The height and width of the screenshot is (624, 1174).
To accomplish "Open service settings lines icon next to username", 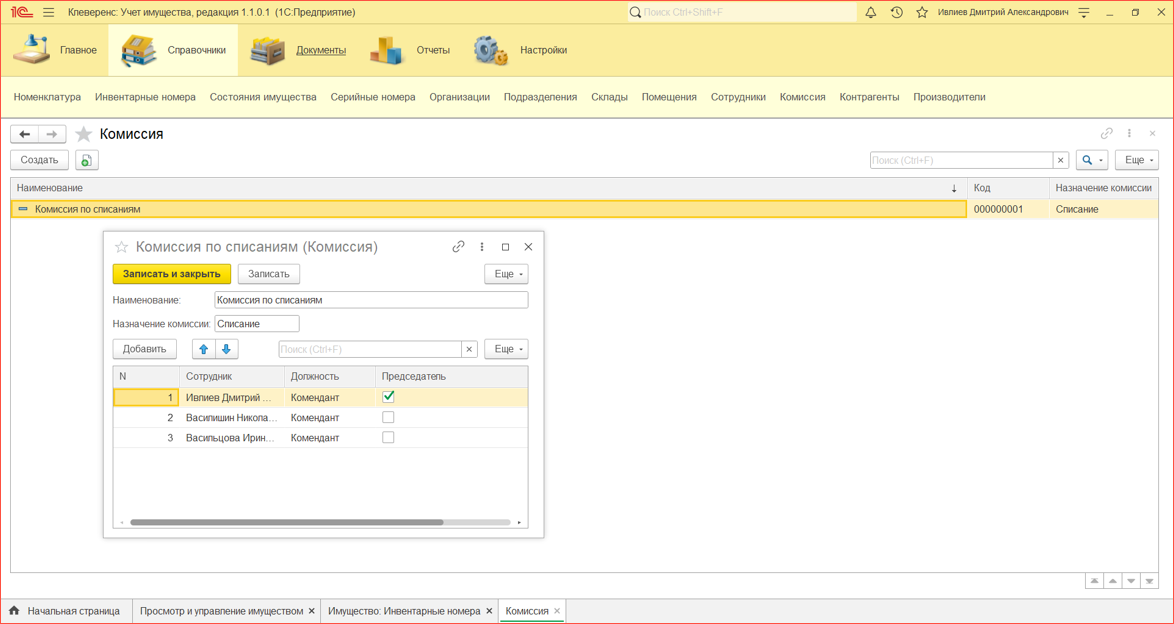I will (x=1084, y=13).
